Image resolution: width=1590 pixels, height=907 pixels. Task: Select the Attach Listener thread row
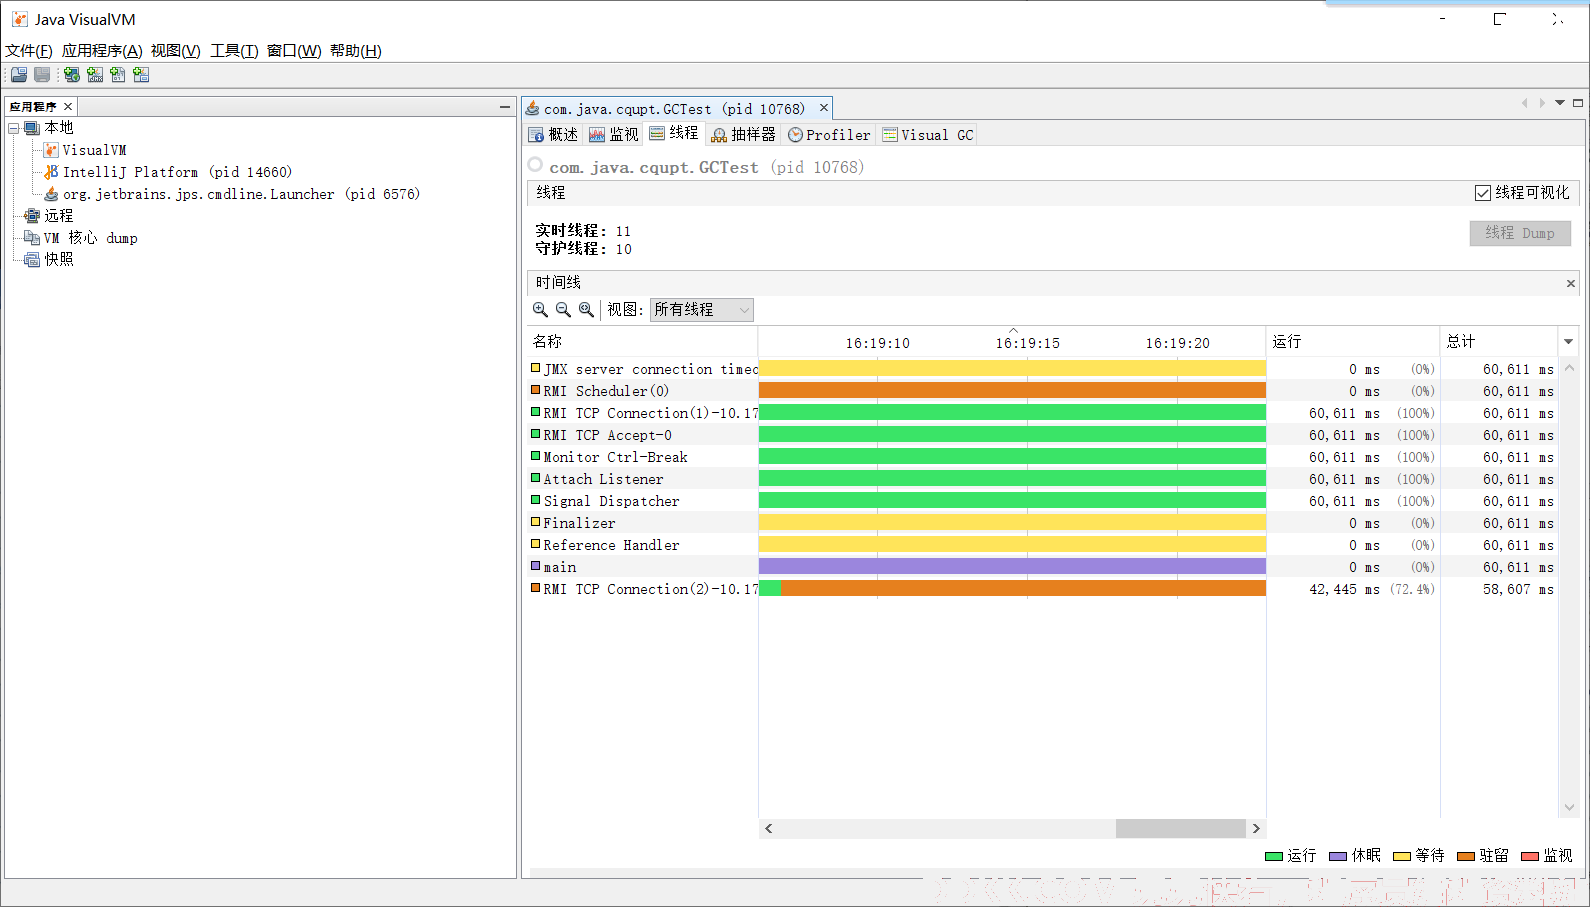click(x=1042, y=479)
